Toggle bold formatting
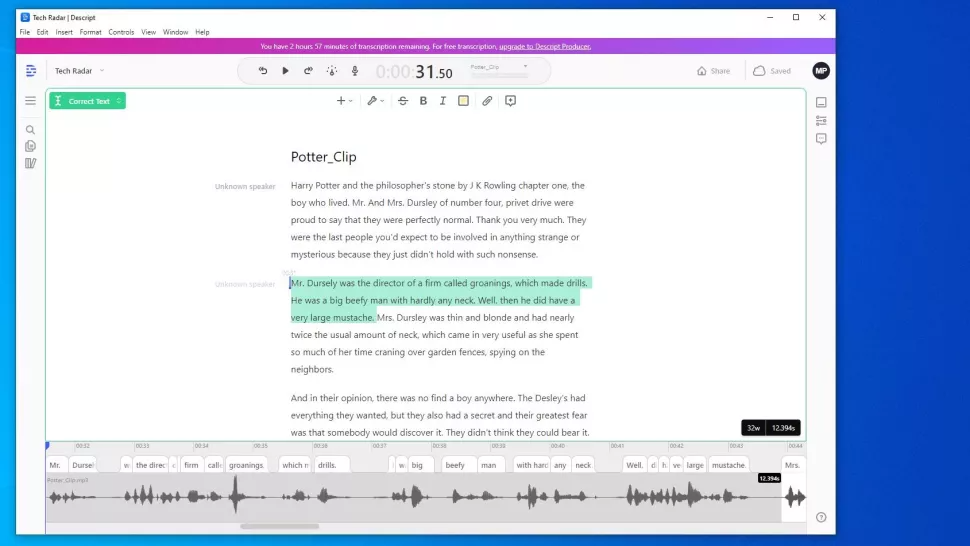 pos(423,101)
